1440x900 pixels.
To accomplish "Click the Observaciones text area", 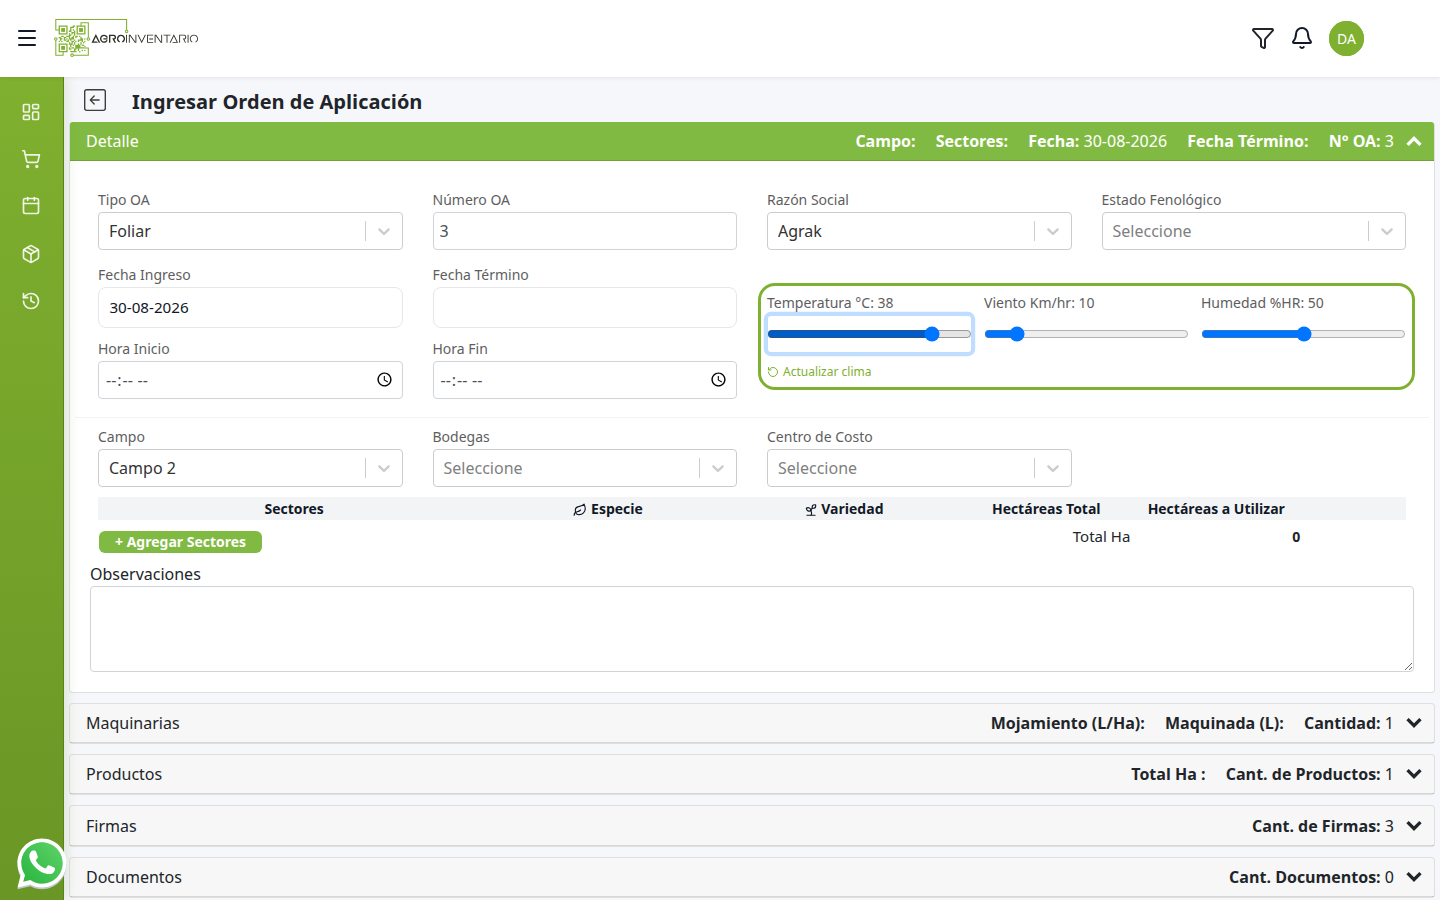I will click(x=752, y=629).
